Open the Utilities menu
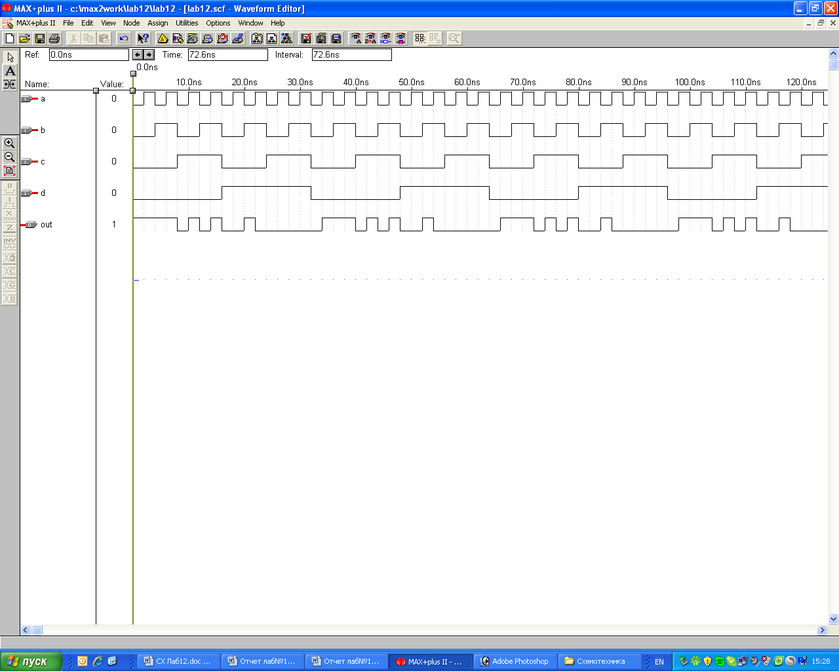The image size is (839, 671). click(187, 23)
